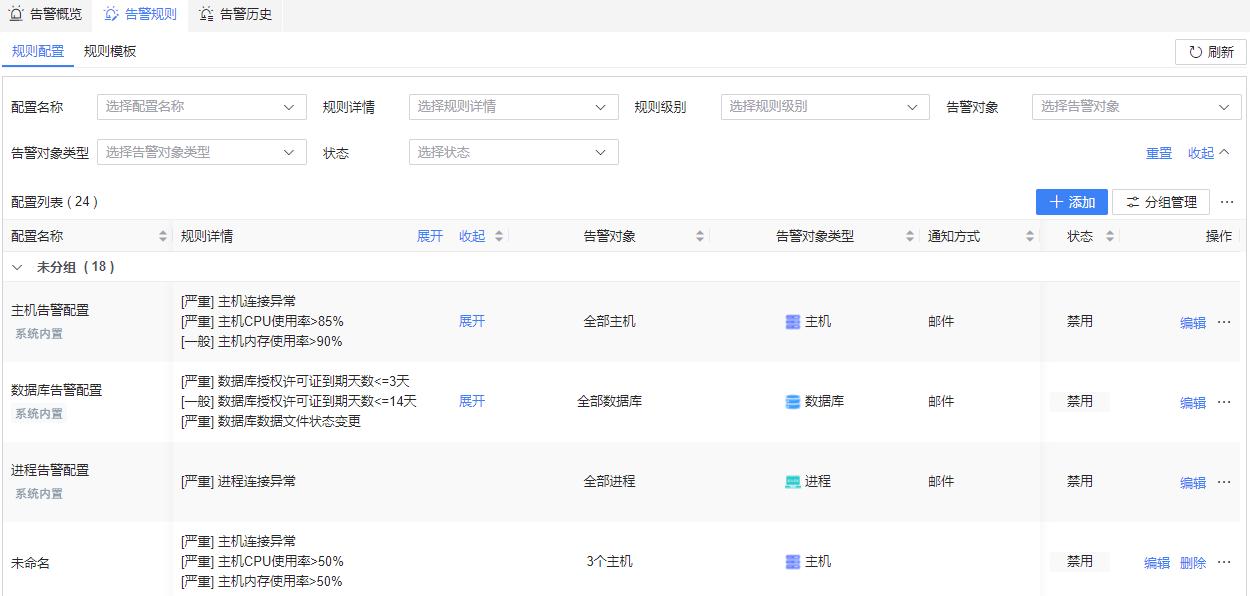Open more actions for 未命名 row
Image resolution: width=1250 pixels, height=596 pixels.
1224,562
